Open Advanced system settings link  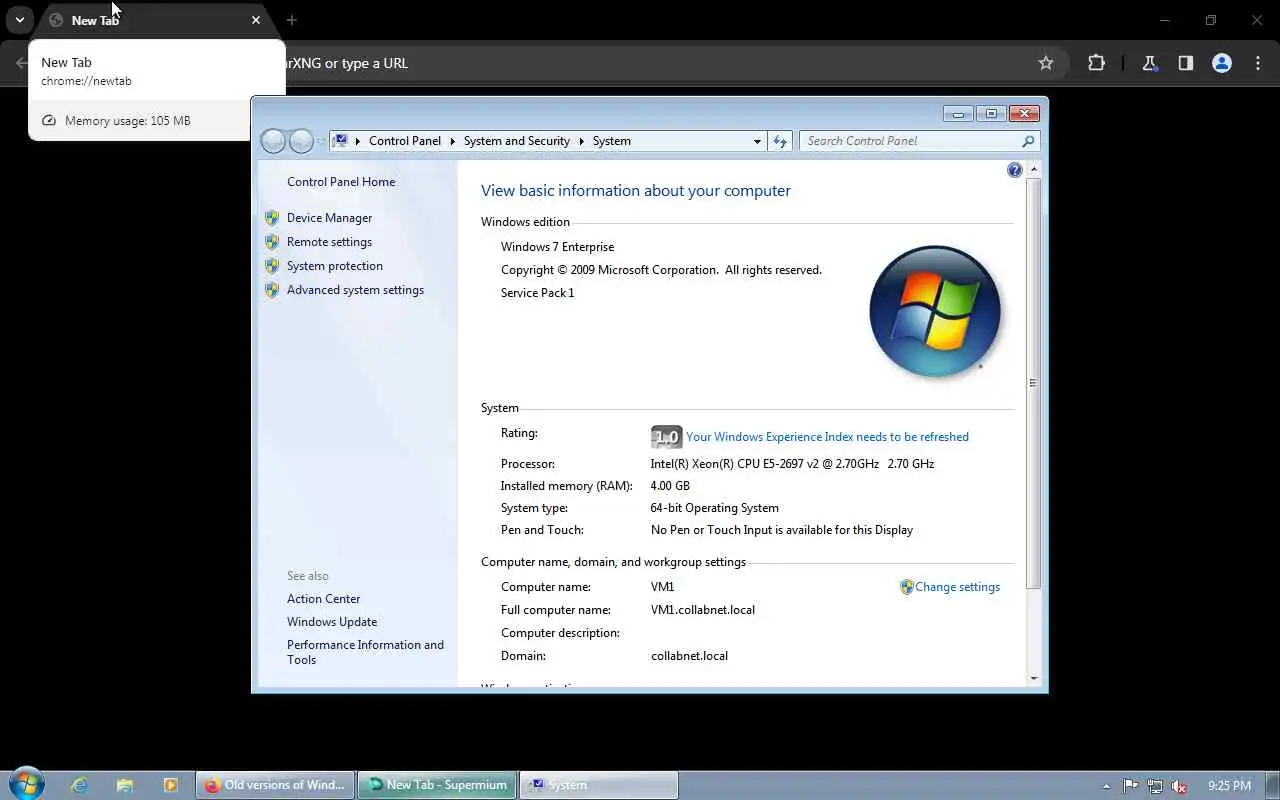point(355,290)
